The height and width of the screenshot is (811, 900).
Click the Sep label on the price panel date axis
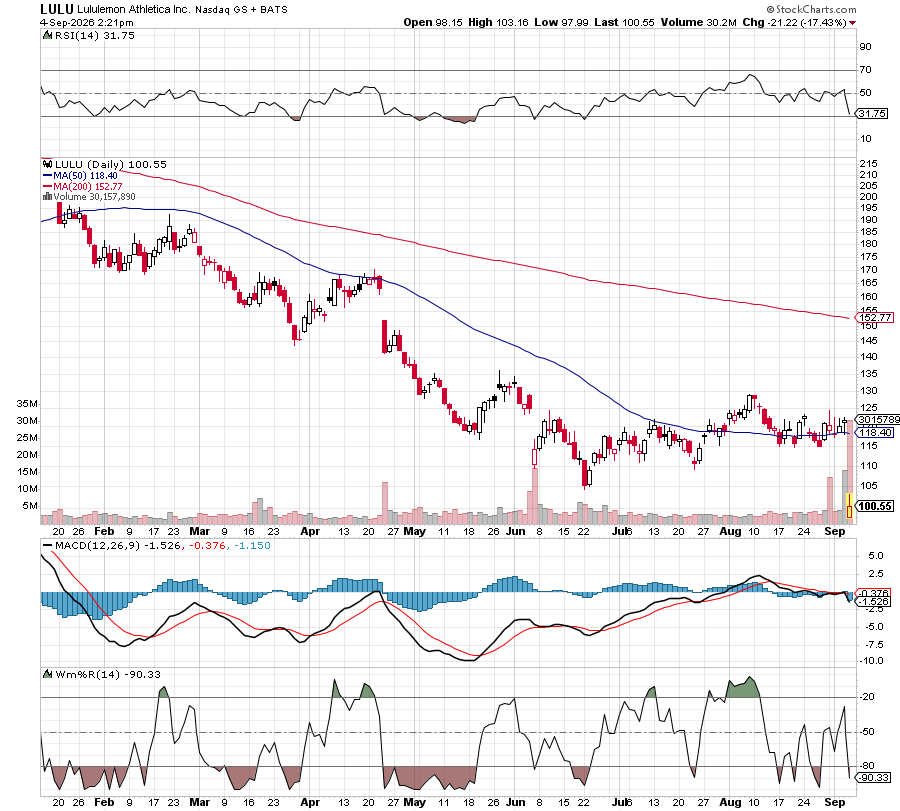tap(835, 531)
